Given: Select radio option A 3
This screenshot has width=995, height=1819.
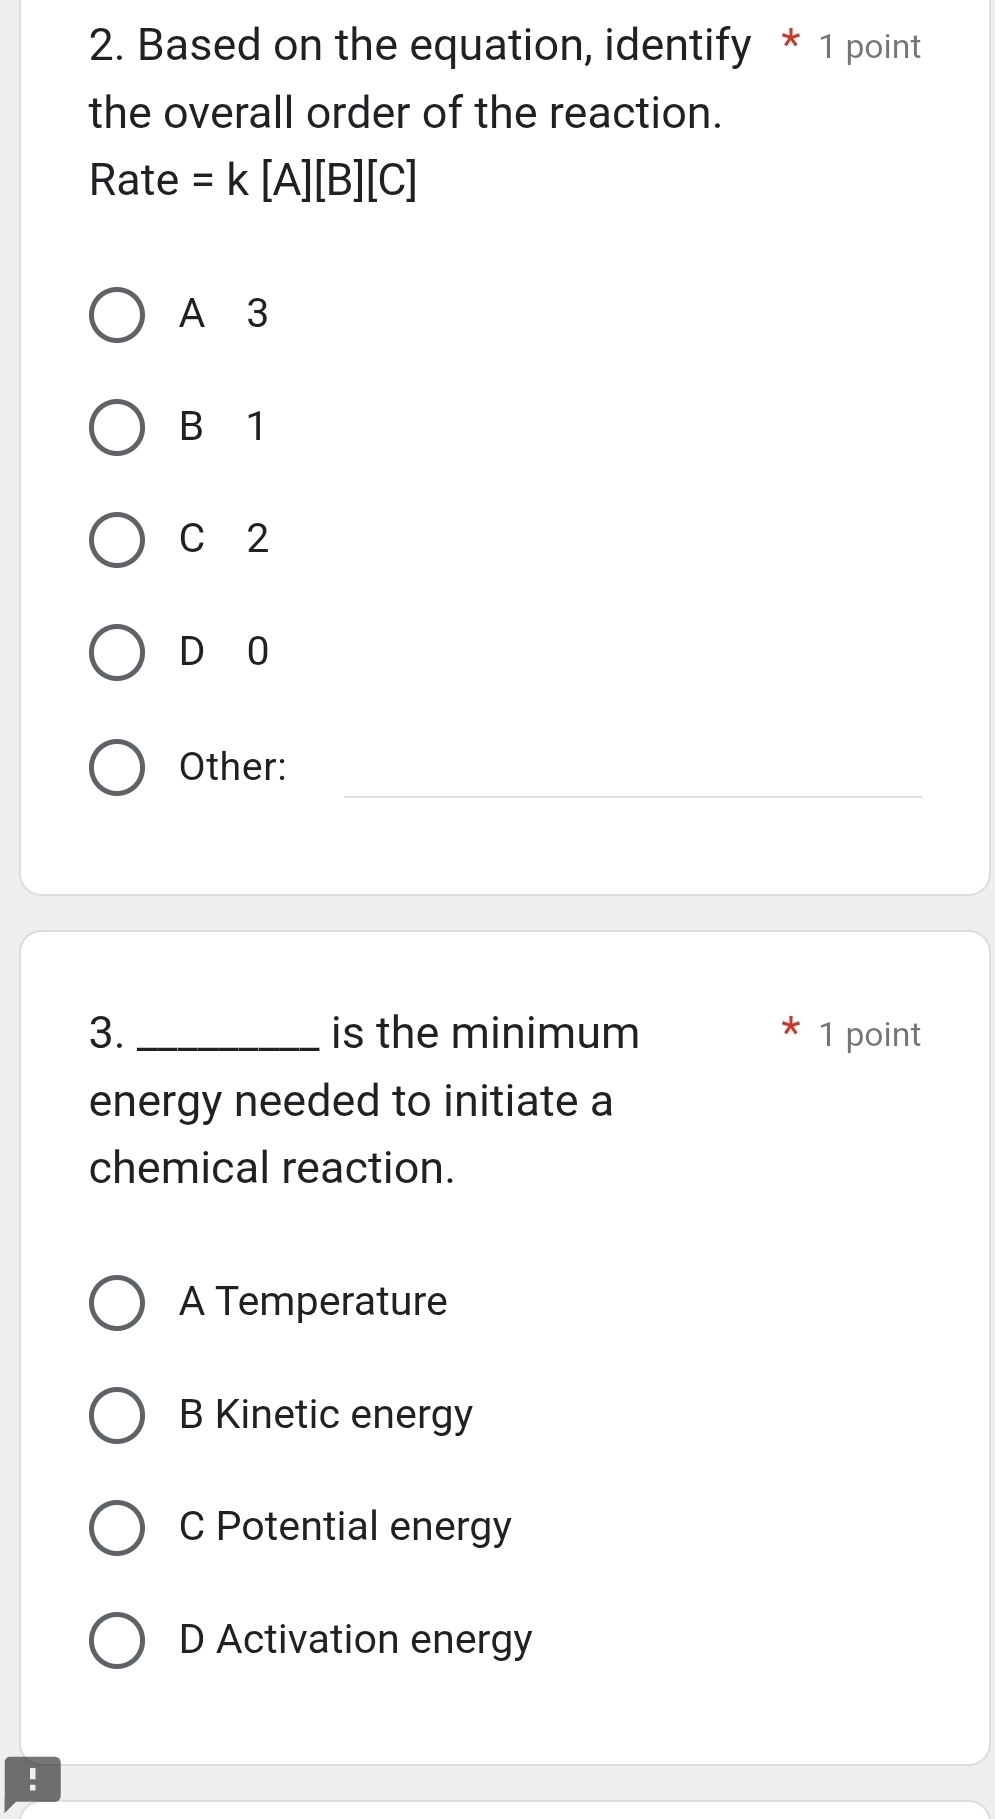Looking at the screenshot, I should coord(117,315).
